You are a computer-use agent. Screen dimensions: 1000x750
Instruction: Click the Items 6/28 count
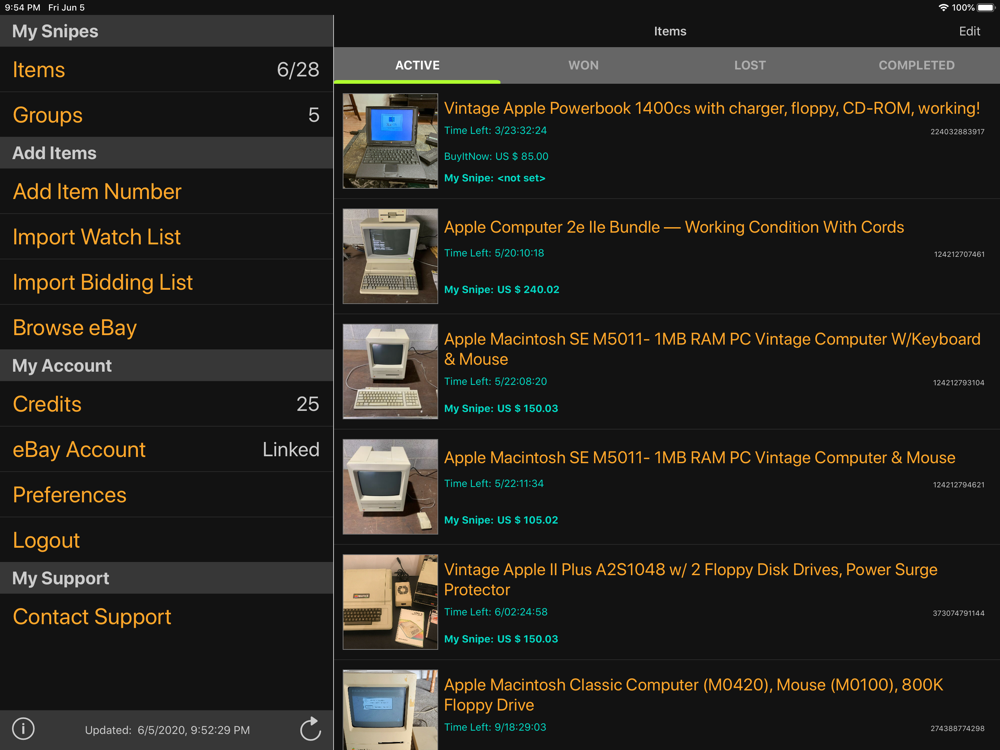click(x=298, y=70)
